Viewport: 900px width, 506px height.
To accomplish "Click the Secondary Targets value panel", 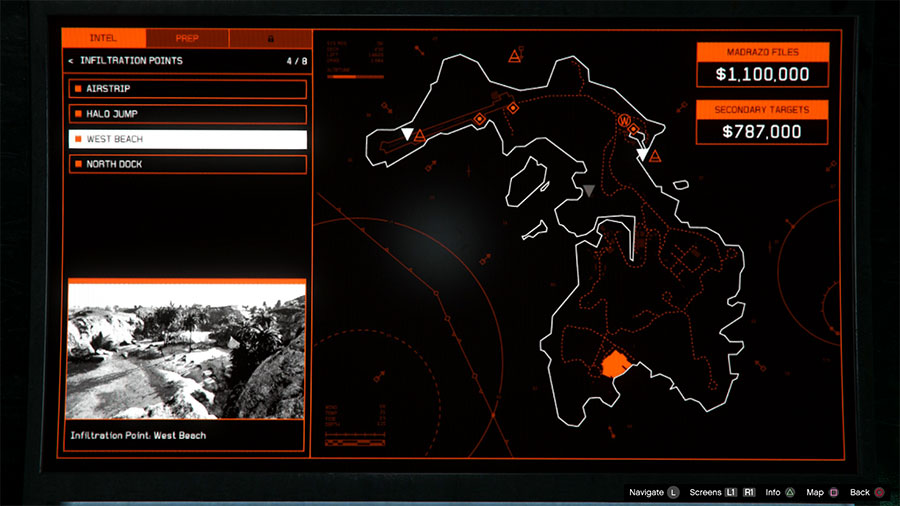I will pyautogui.click(x=762, y=122).
